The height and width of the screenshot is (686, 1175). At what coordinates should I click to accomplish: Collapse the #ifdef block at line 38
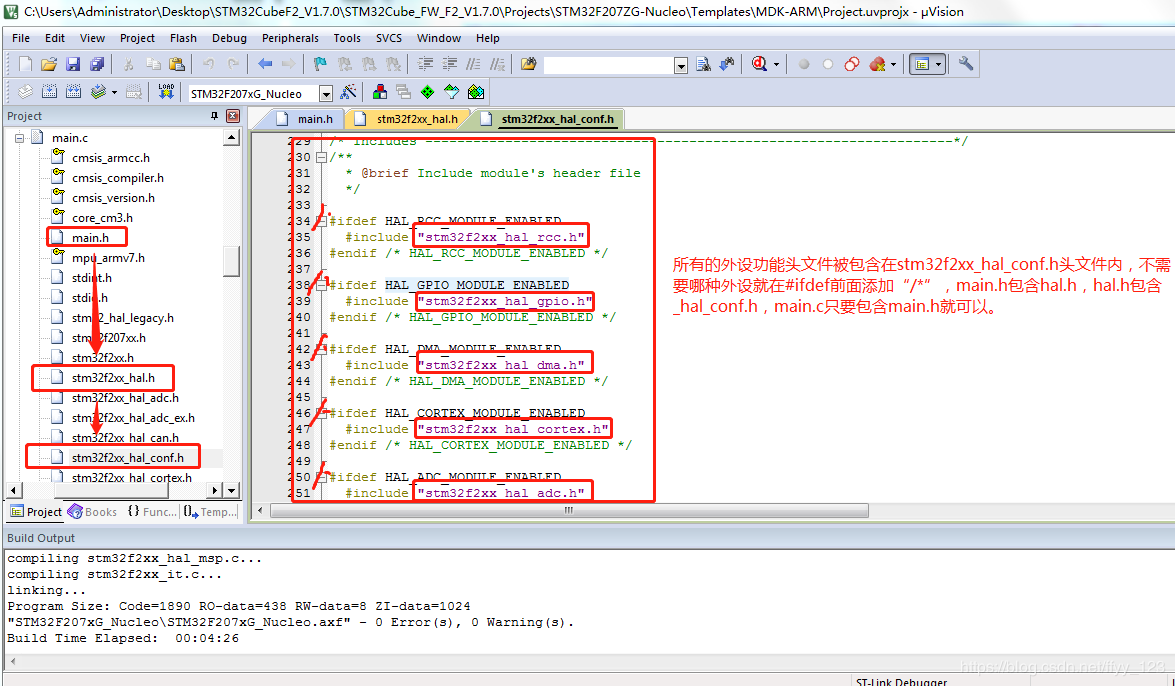(321, 285)
